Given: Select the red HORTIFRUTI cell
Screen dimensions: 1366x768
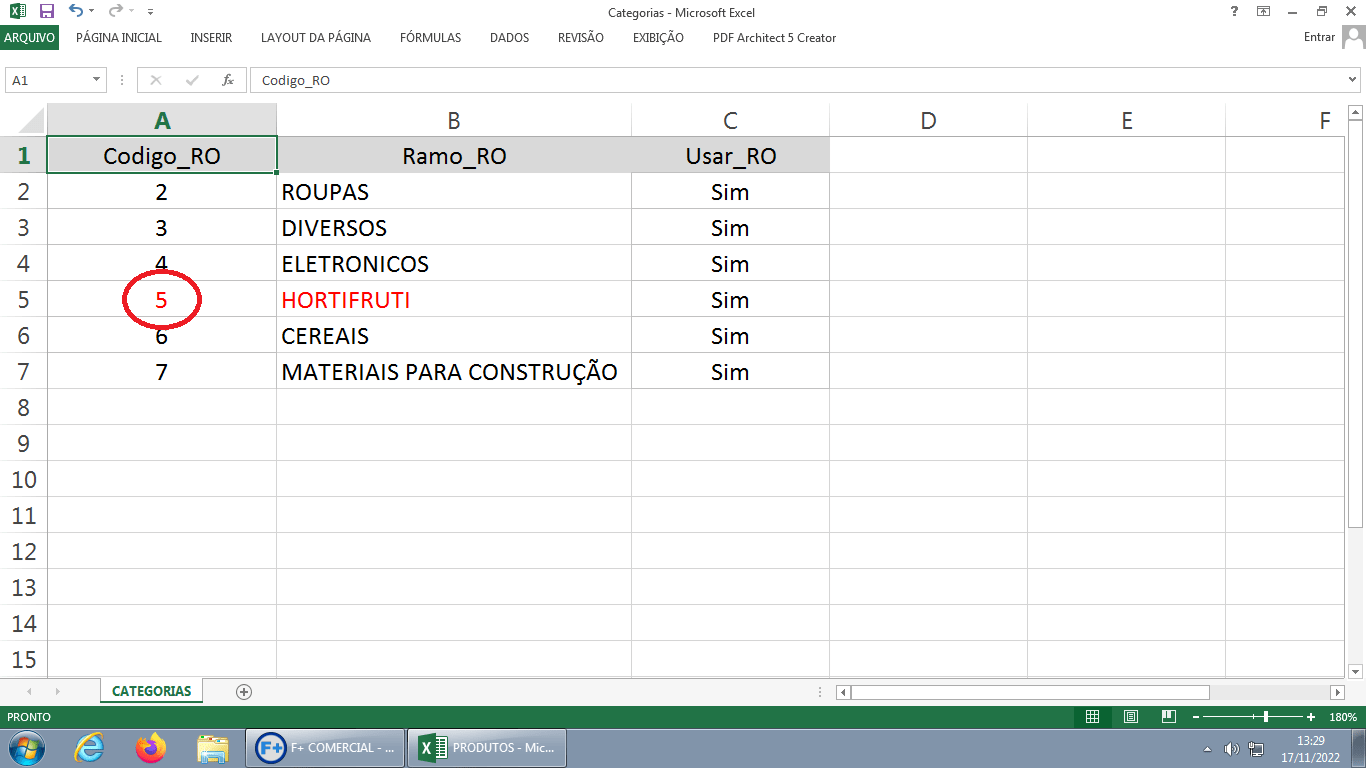Looking at the screenshot, I should pyautogui.click(x=454, y=299).
